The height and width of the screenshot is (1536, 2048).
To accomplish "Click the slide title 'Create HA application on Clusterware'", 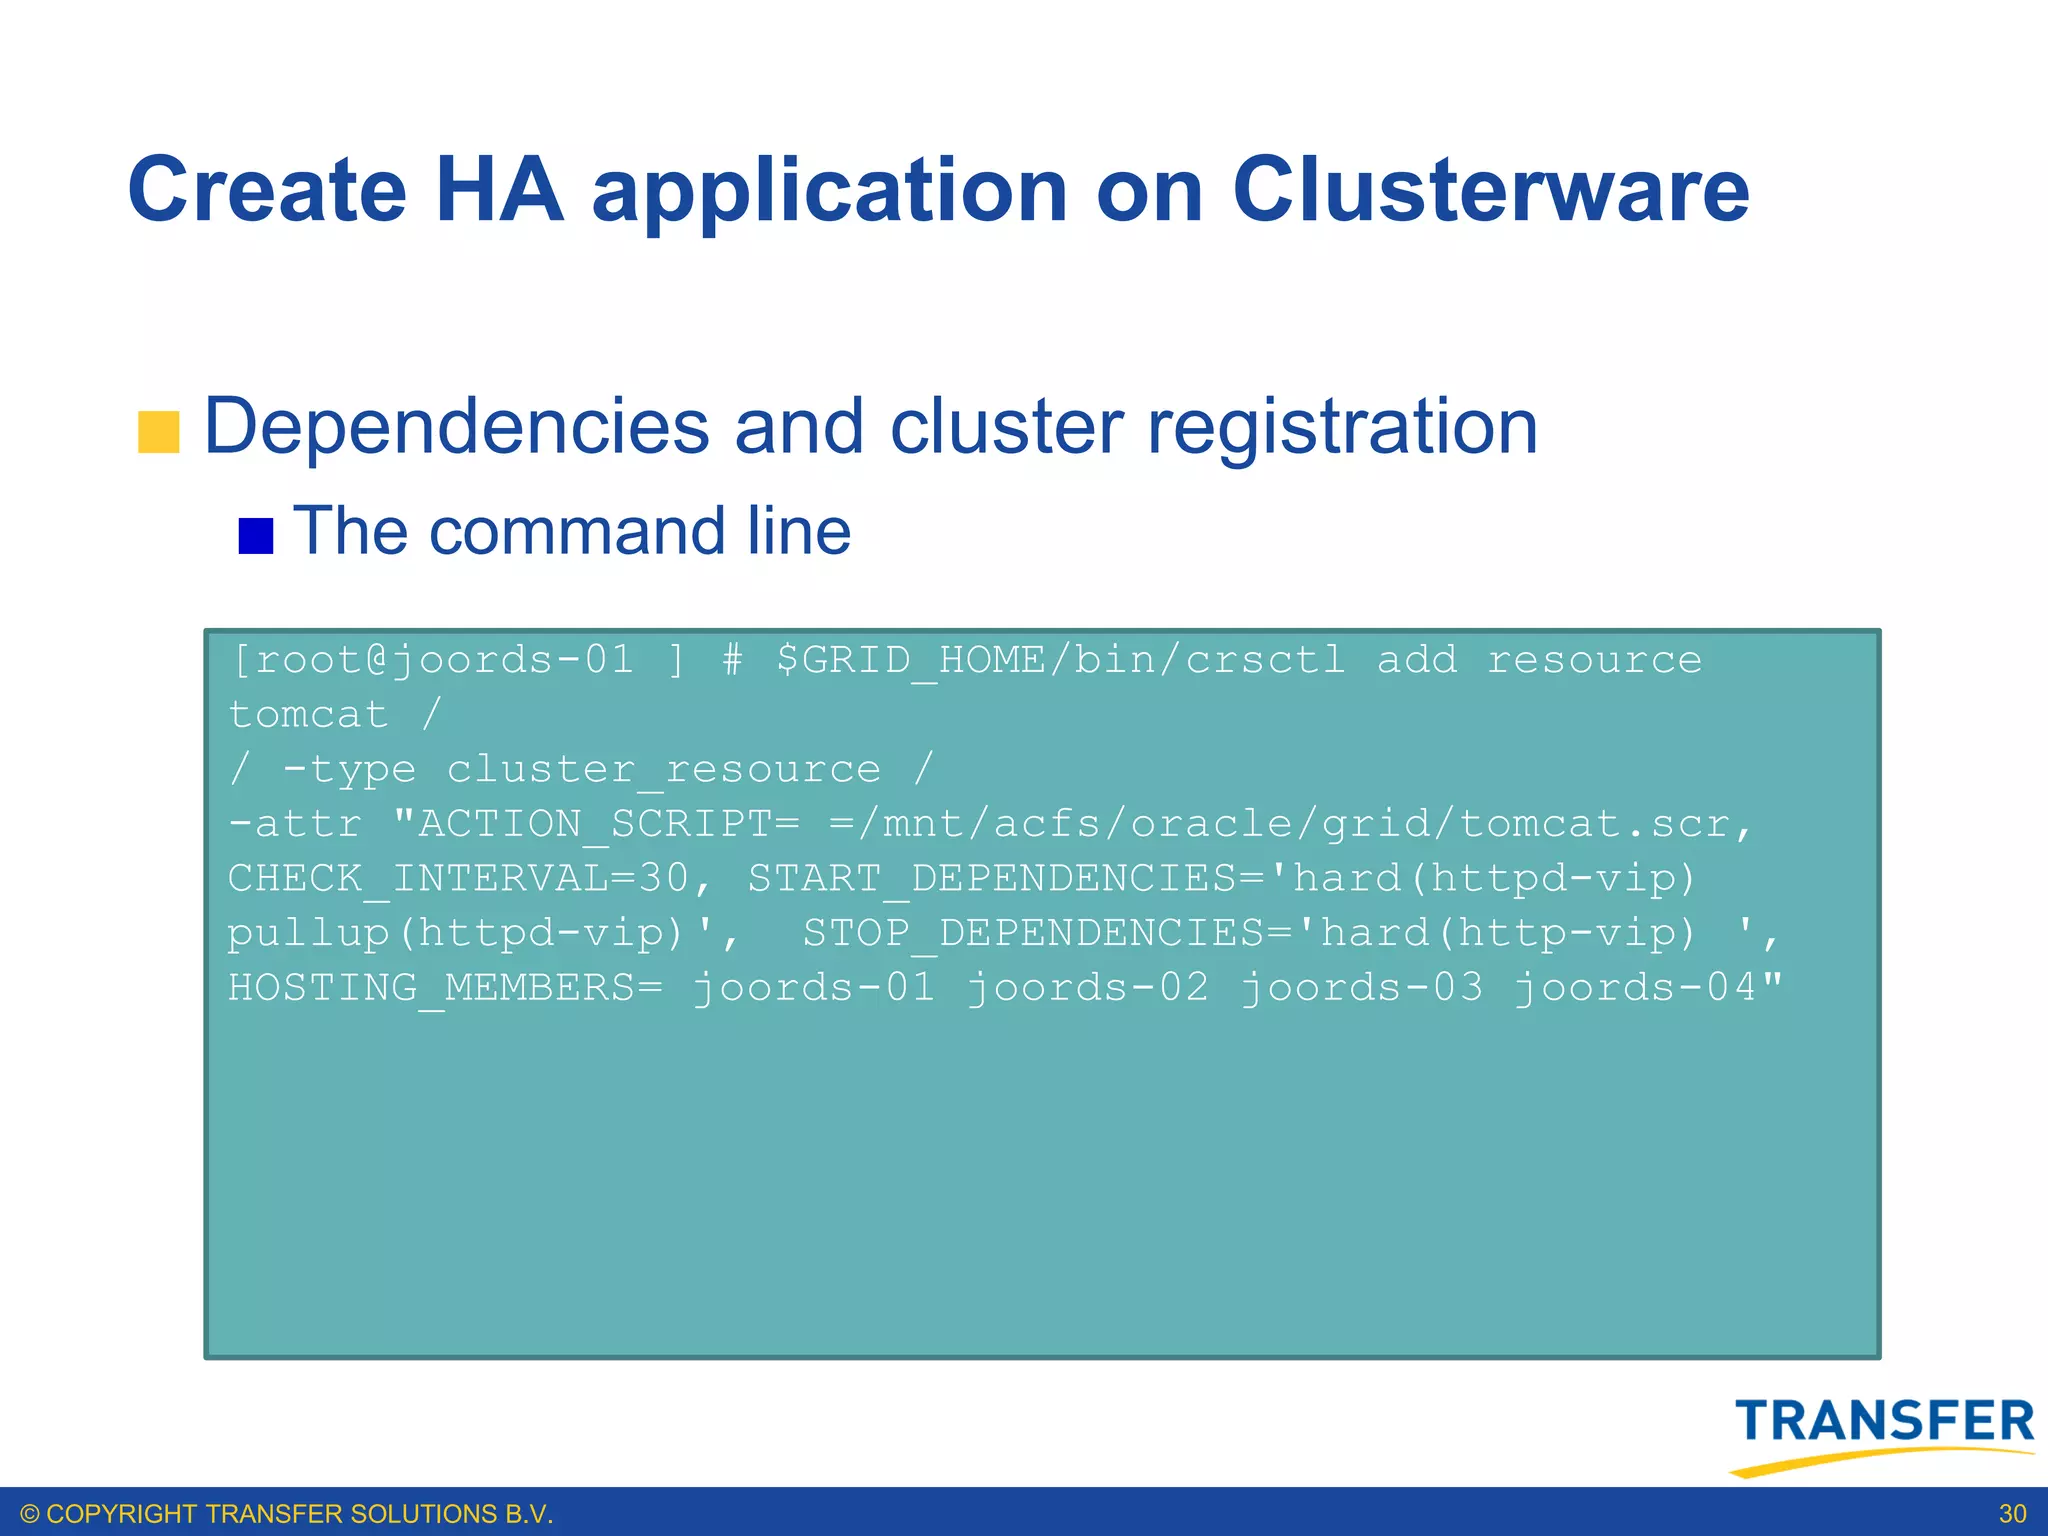I will tap(938, 190).
